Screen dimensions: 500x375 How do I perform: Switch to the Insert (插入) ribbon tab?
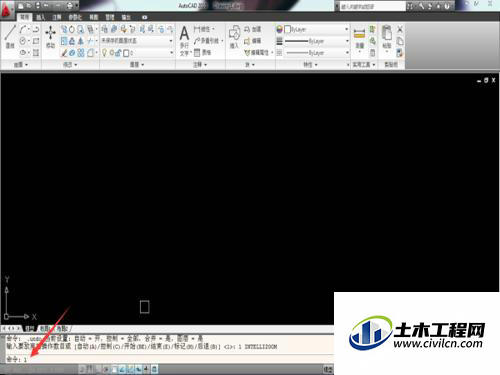(x=40, y=17)
